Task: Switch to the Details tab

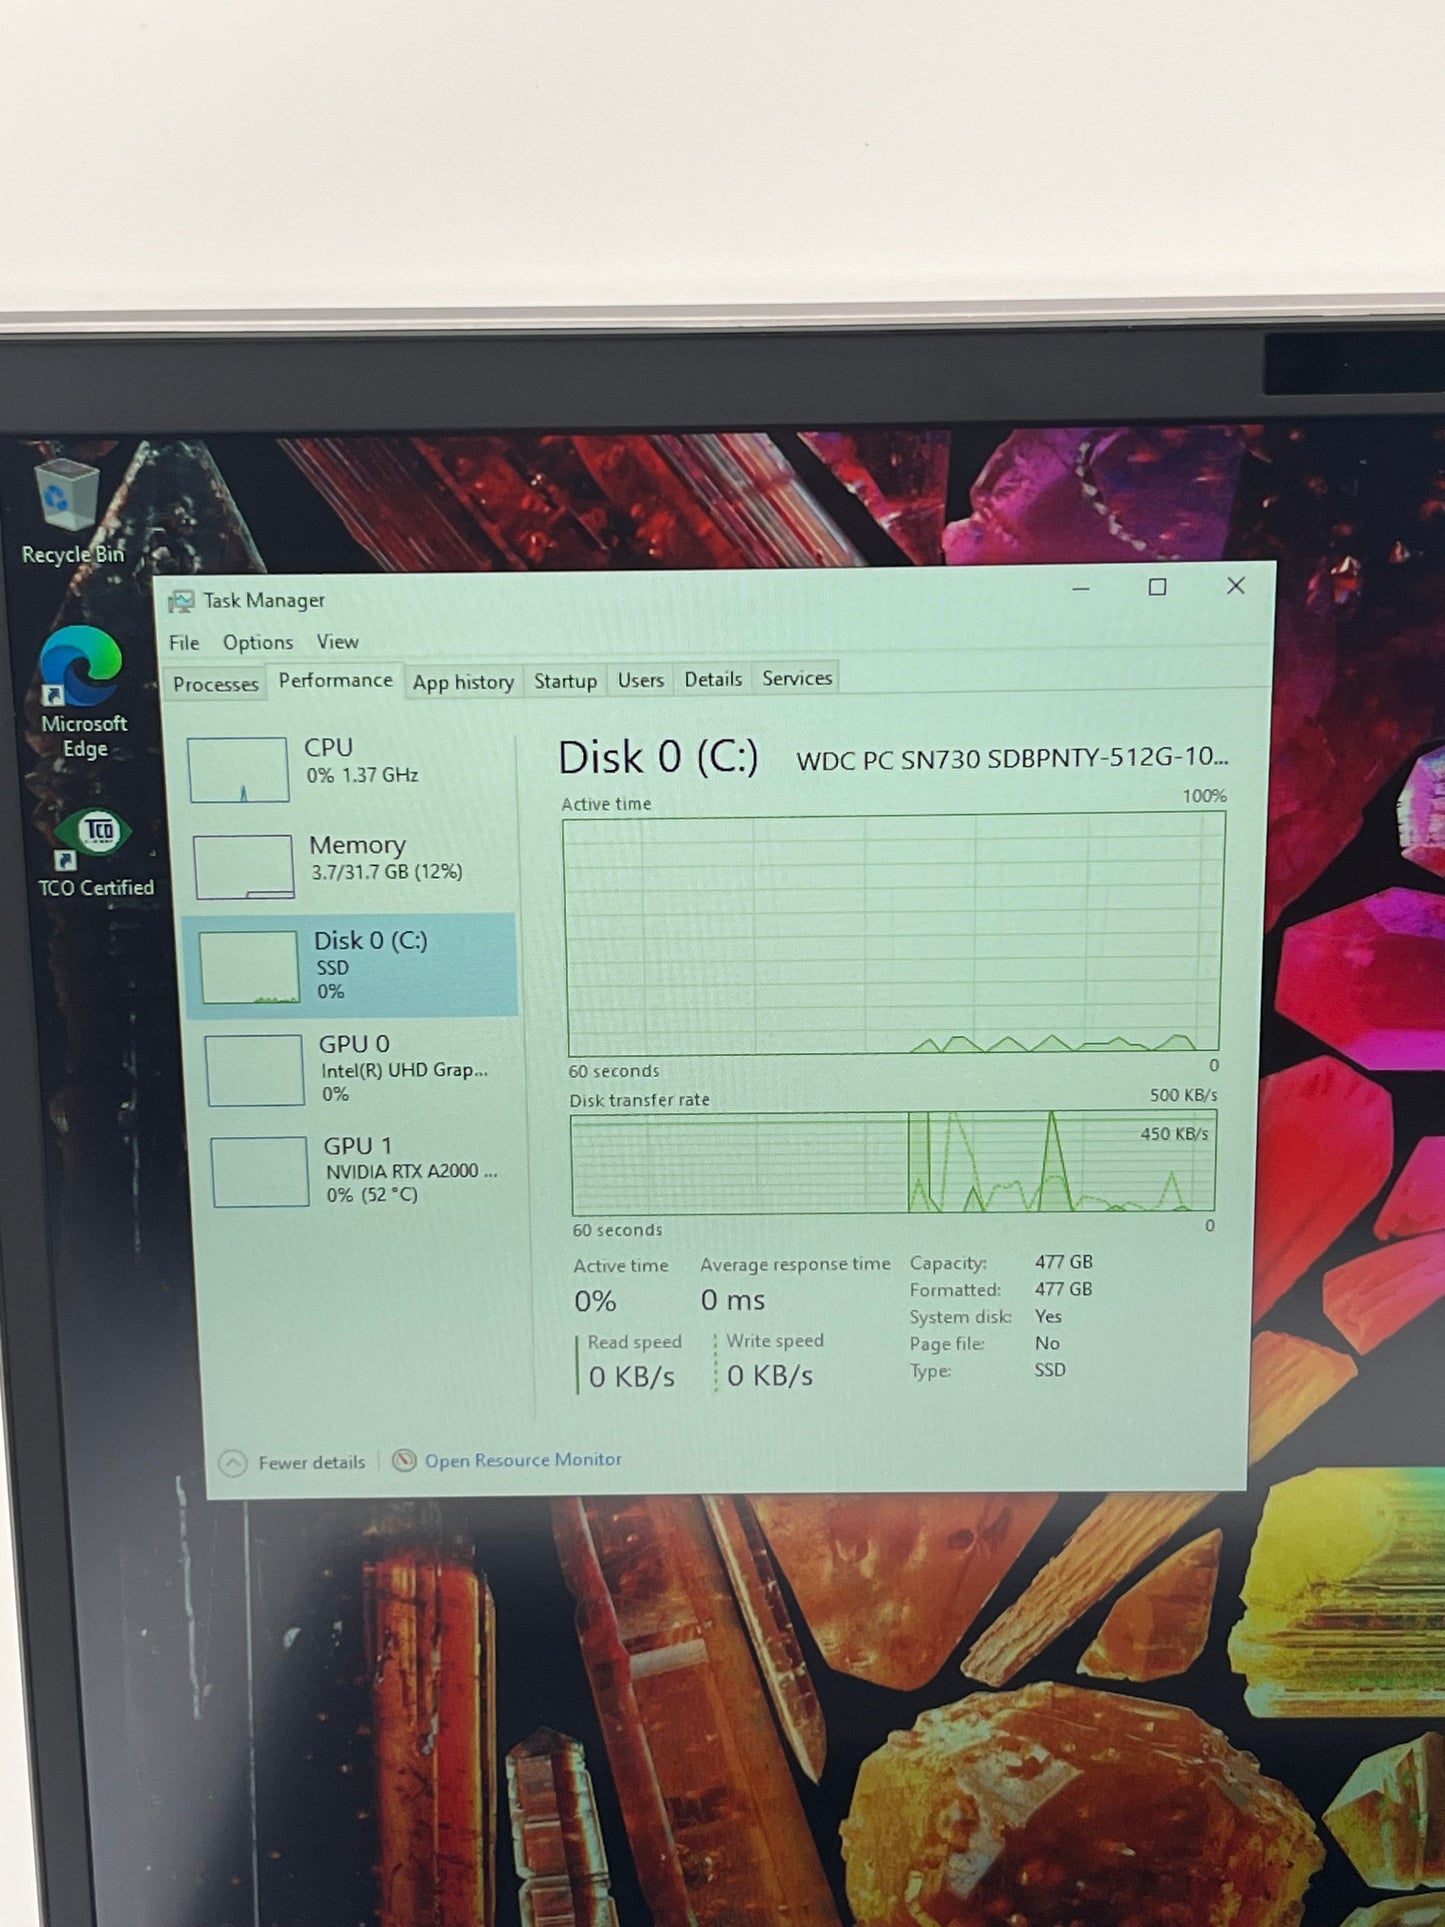Action: [x=713, y=679]
